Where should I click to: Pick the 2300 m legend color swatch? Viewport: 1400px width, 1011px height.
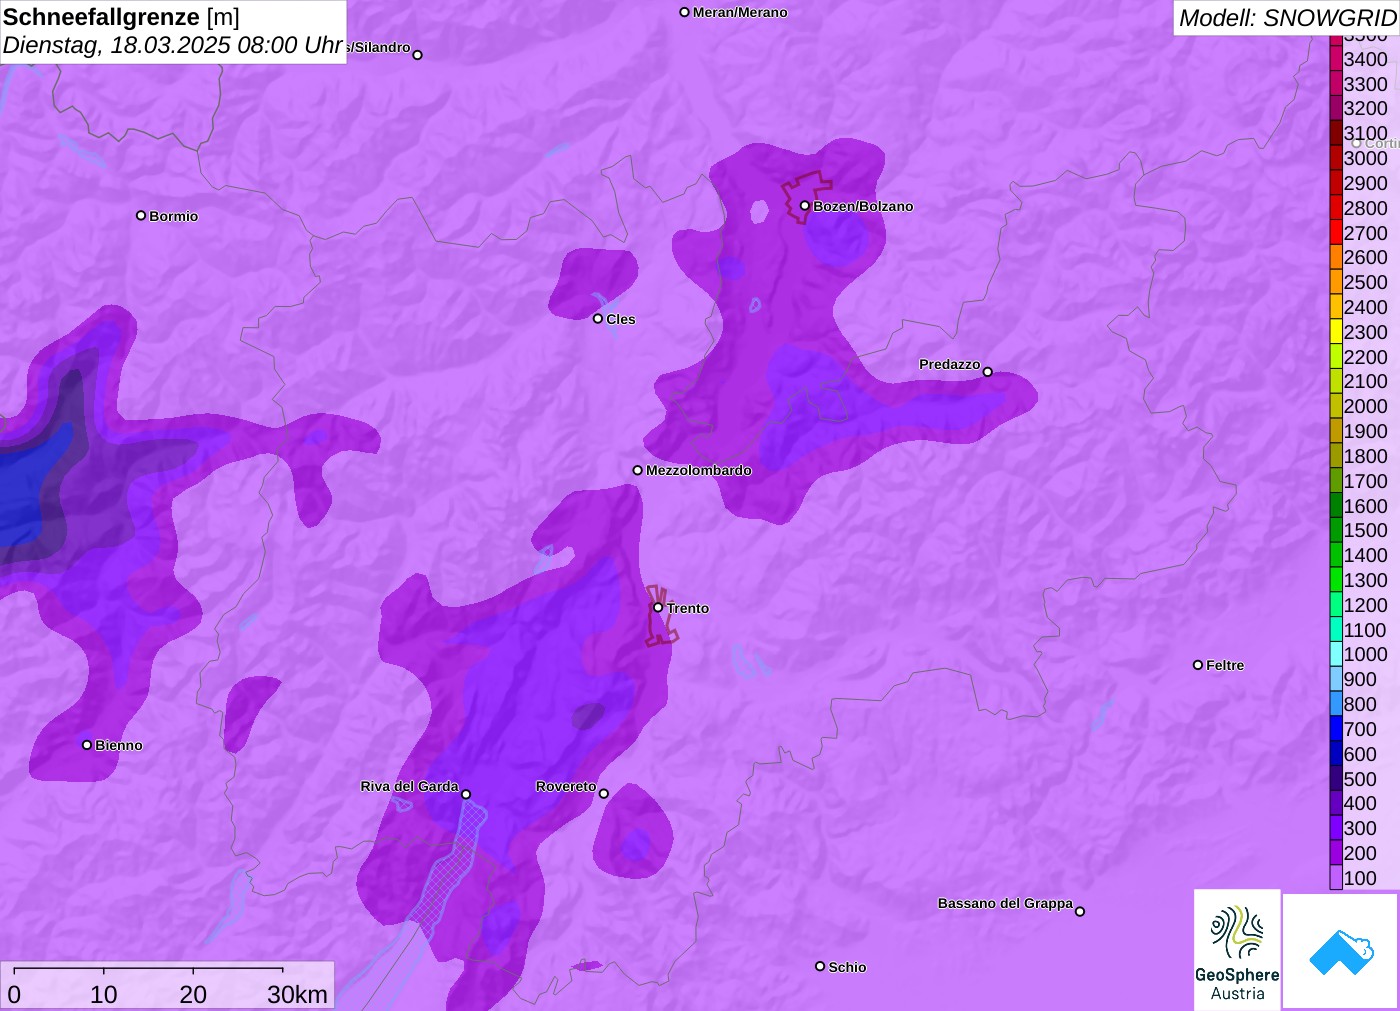(x=1336, y=332)
